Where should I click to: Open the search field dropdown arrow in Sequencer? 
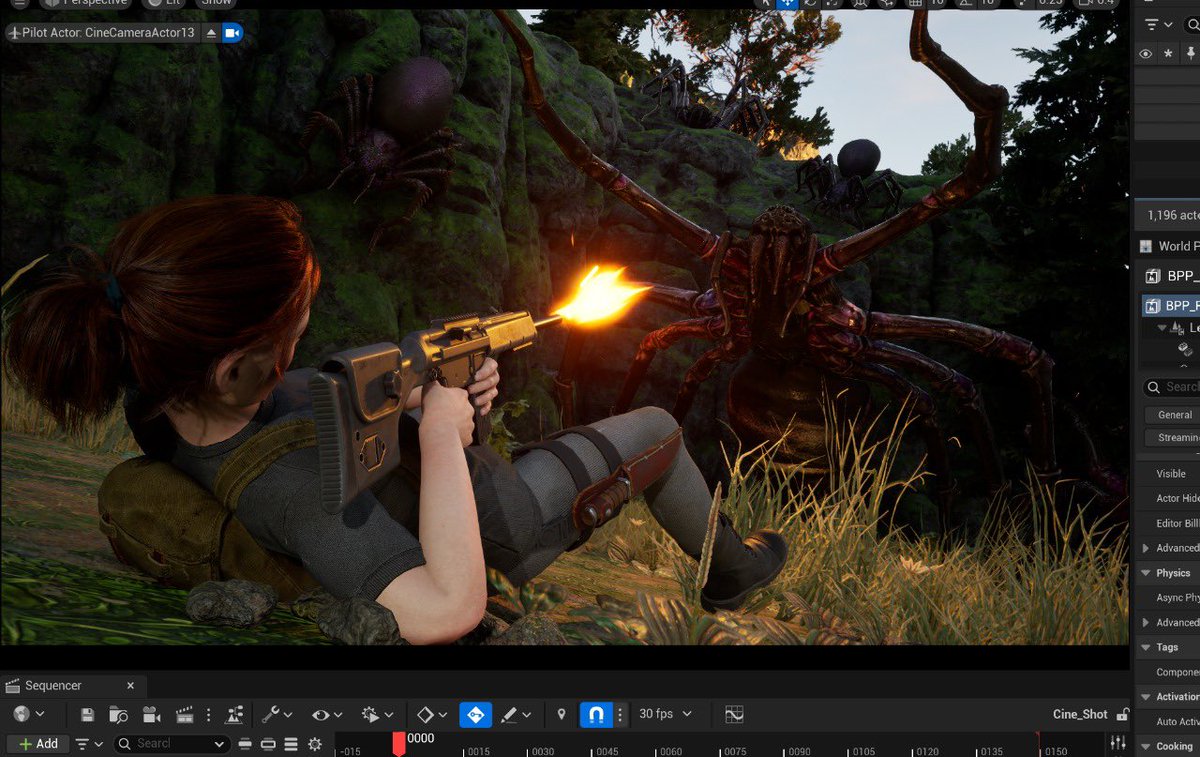[219, 744]
